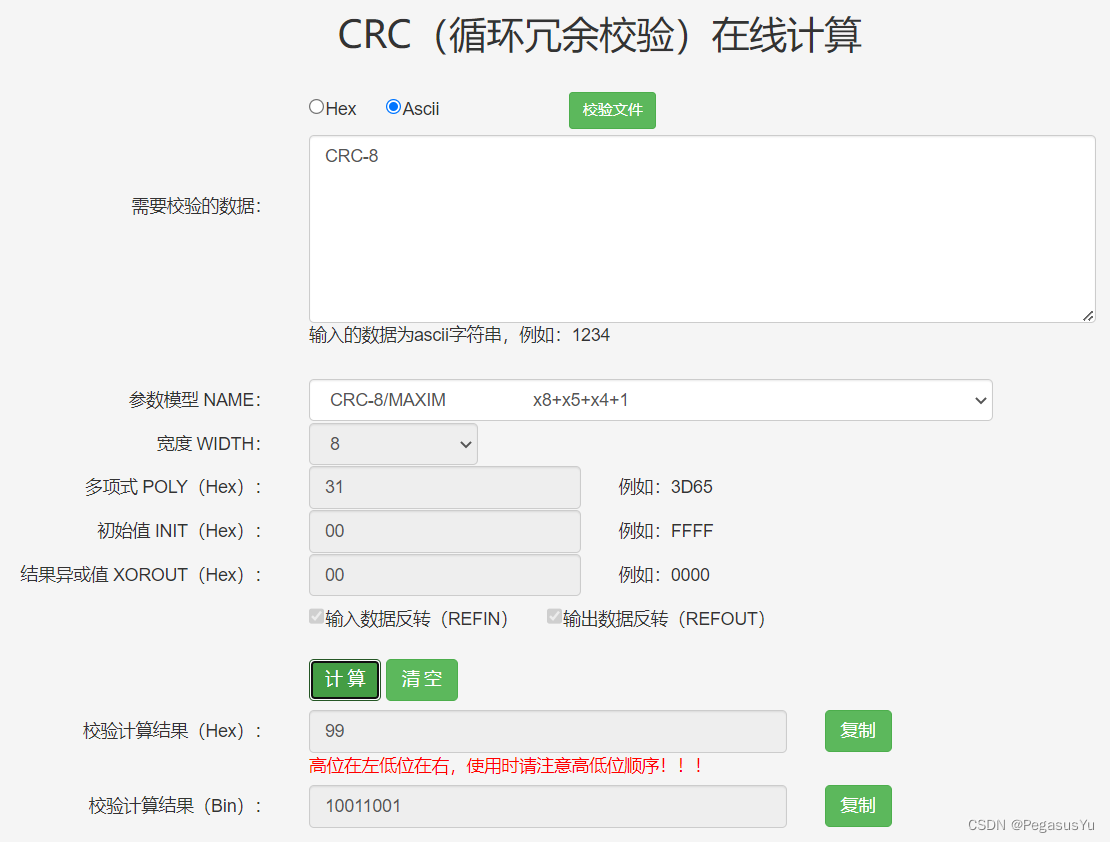Click the textarea resize handle at its corner

[1087, 315]
